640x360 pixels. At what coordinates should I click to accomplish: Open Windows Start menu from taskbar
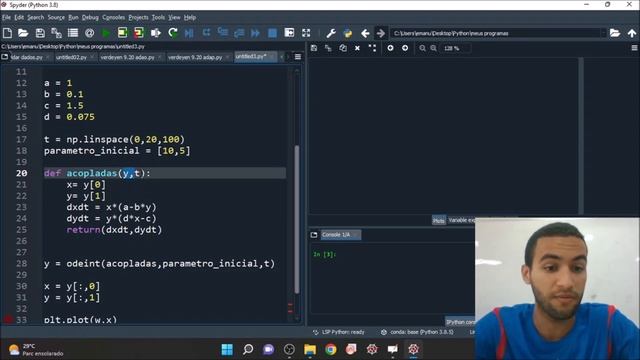[227, 349]
